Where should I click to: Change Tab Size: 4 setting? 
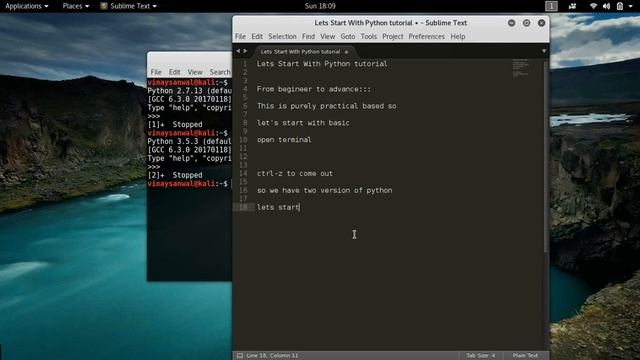coord(481,356)
